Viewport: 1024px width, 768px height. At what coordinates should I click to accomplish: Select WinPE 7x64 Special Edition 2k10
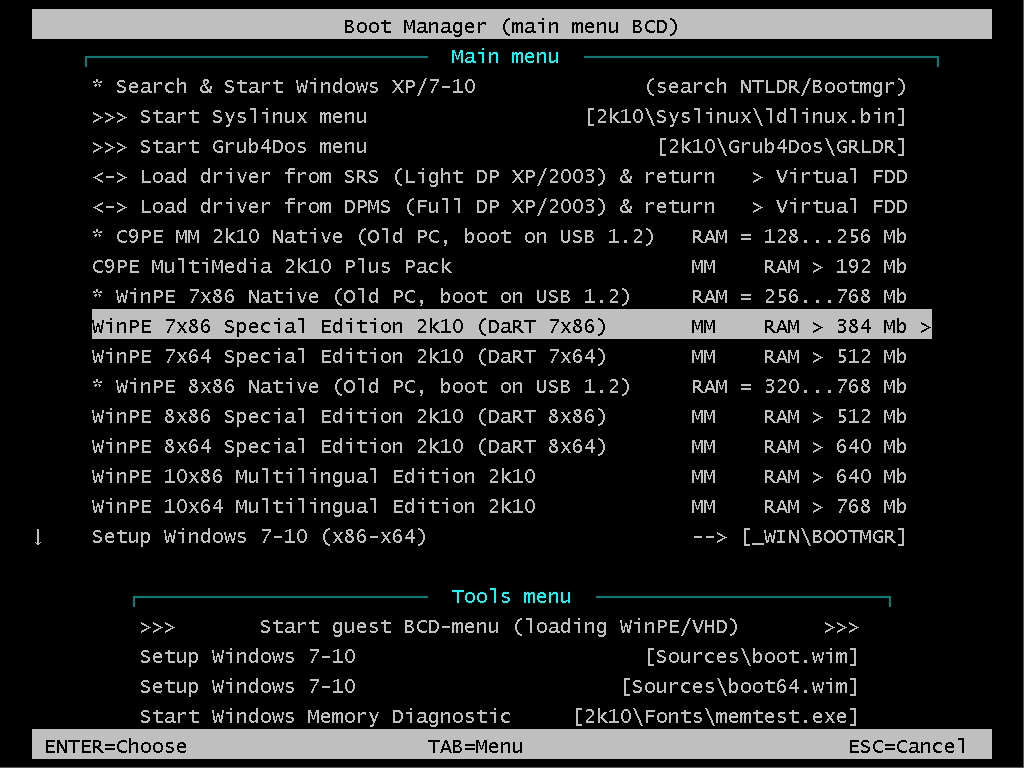pos(349,357)
